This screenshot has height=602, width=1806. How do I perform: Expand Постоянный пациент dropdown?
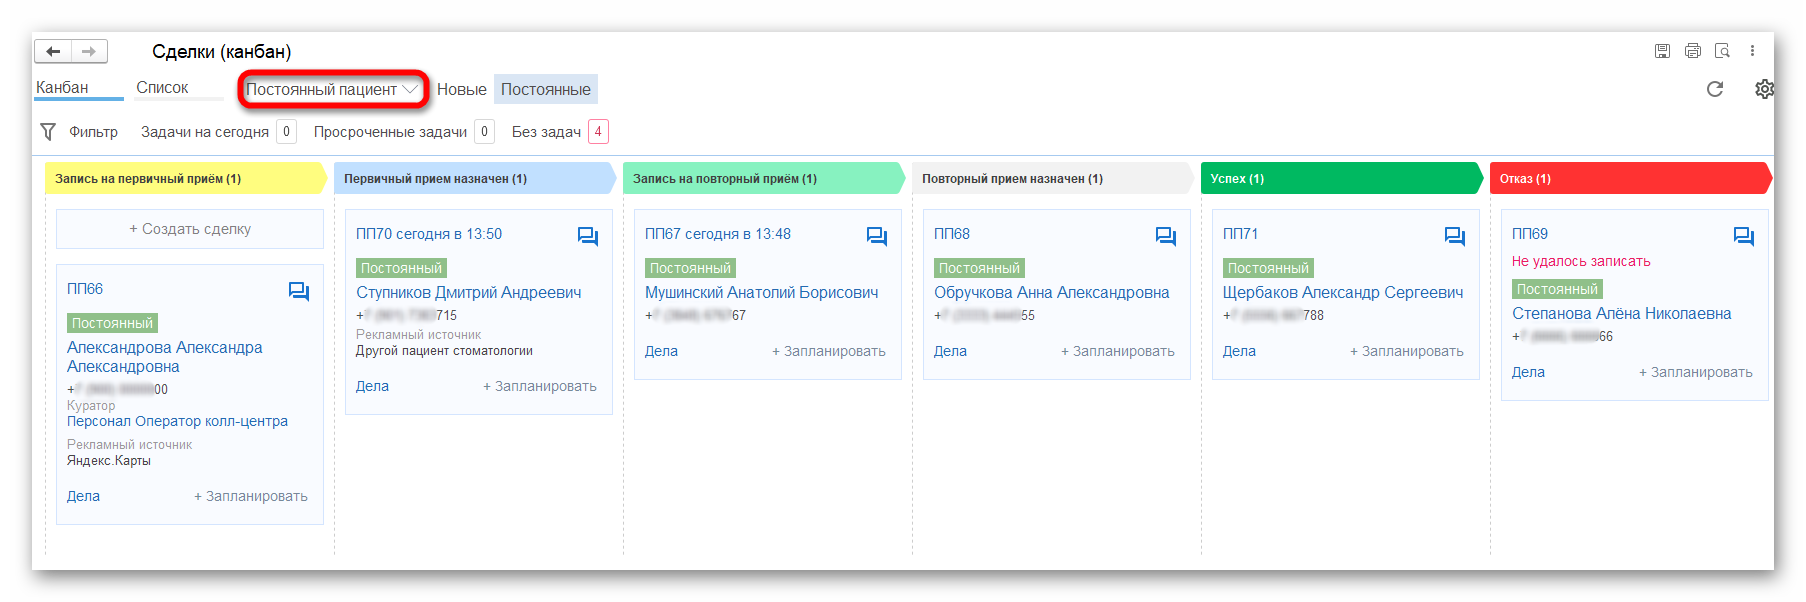point(333,89)
